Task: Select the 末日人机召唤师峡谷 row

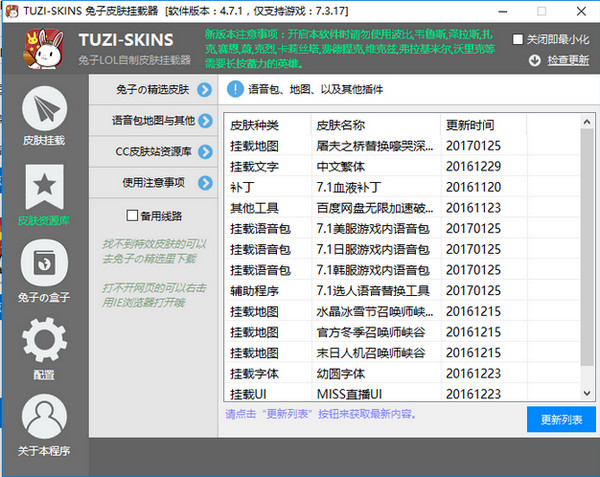Action: click(403, 353)
